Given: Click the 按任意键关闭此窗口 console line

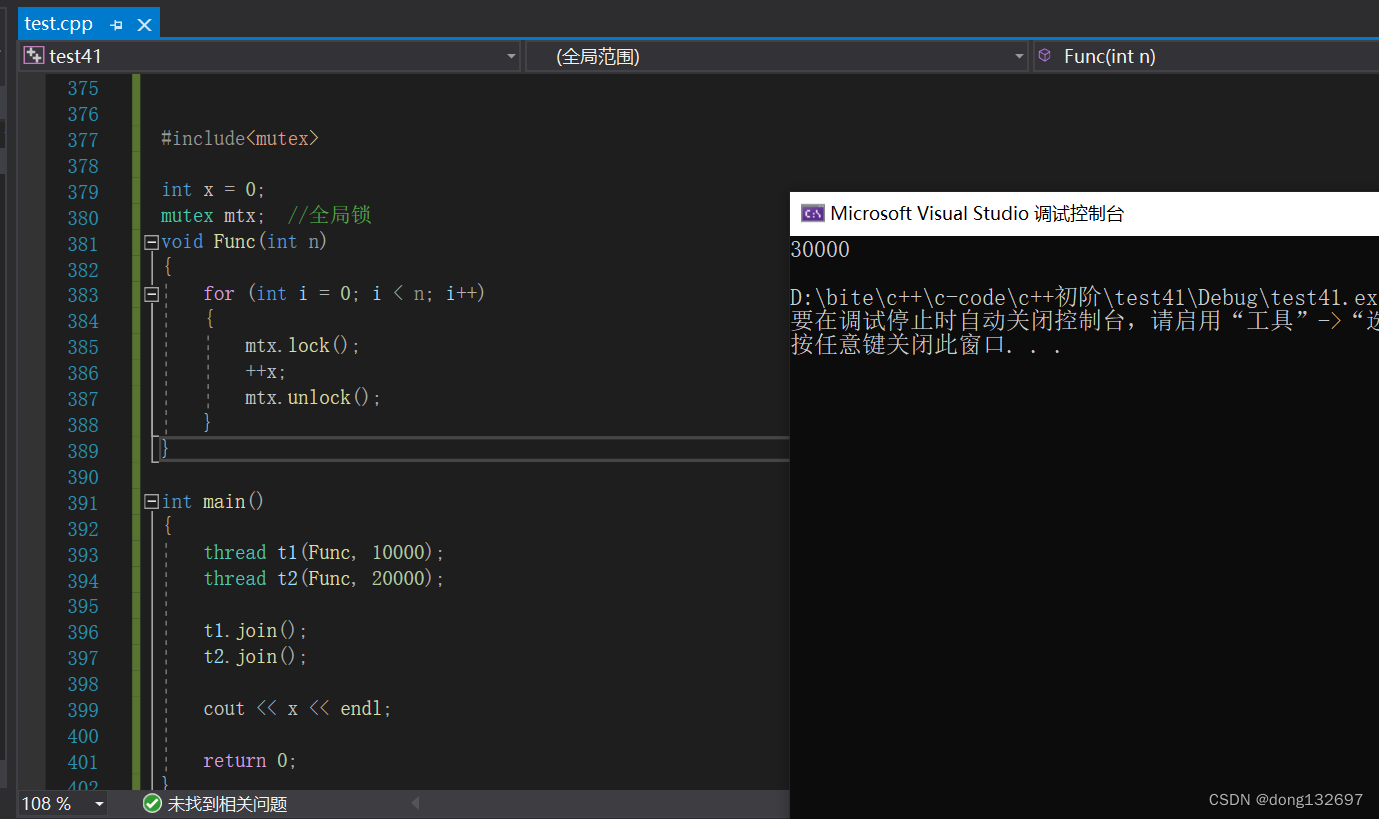Looking at the screenshot, I should 926,346.
